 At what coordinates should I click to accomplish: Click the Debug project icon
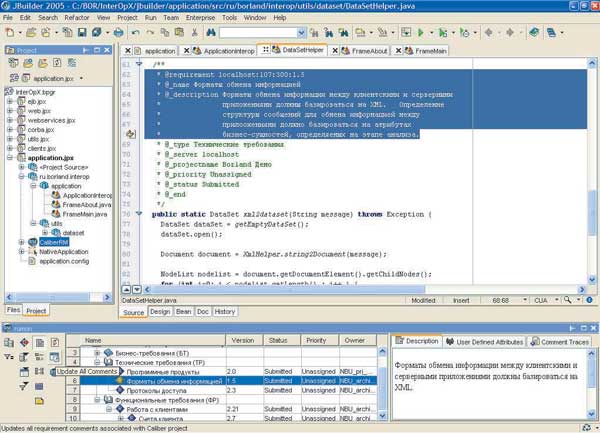tap(443, 33)
